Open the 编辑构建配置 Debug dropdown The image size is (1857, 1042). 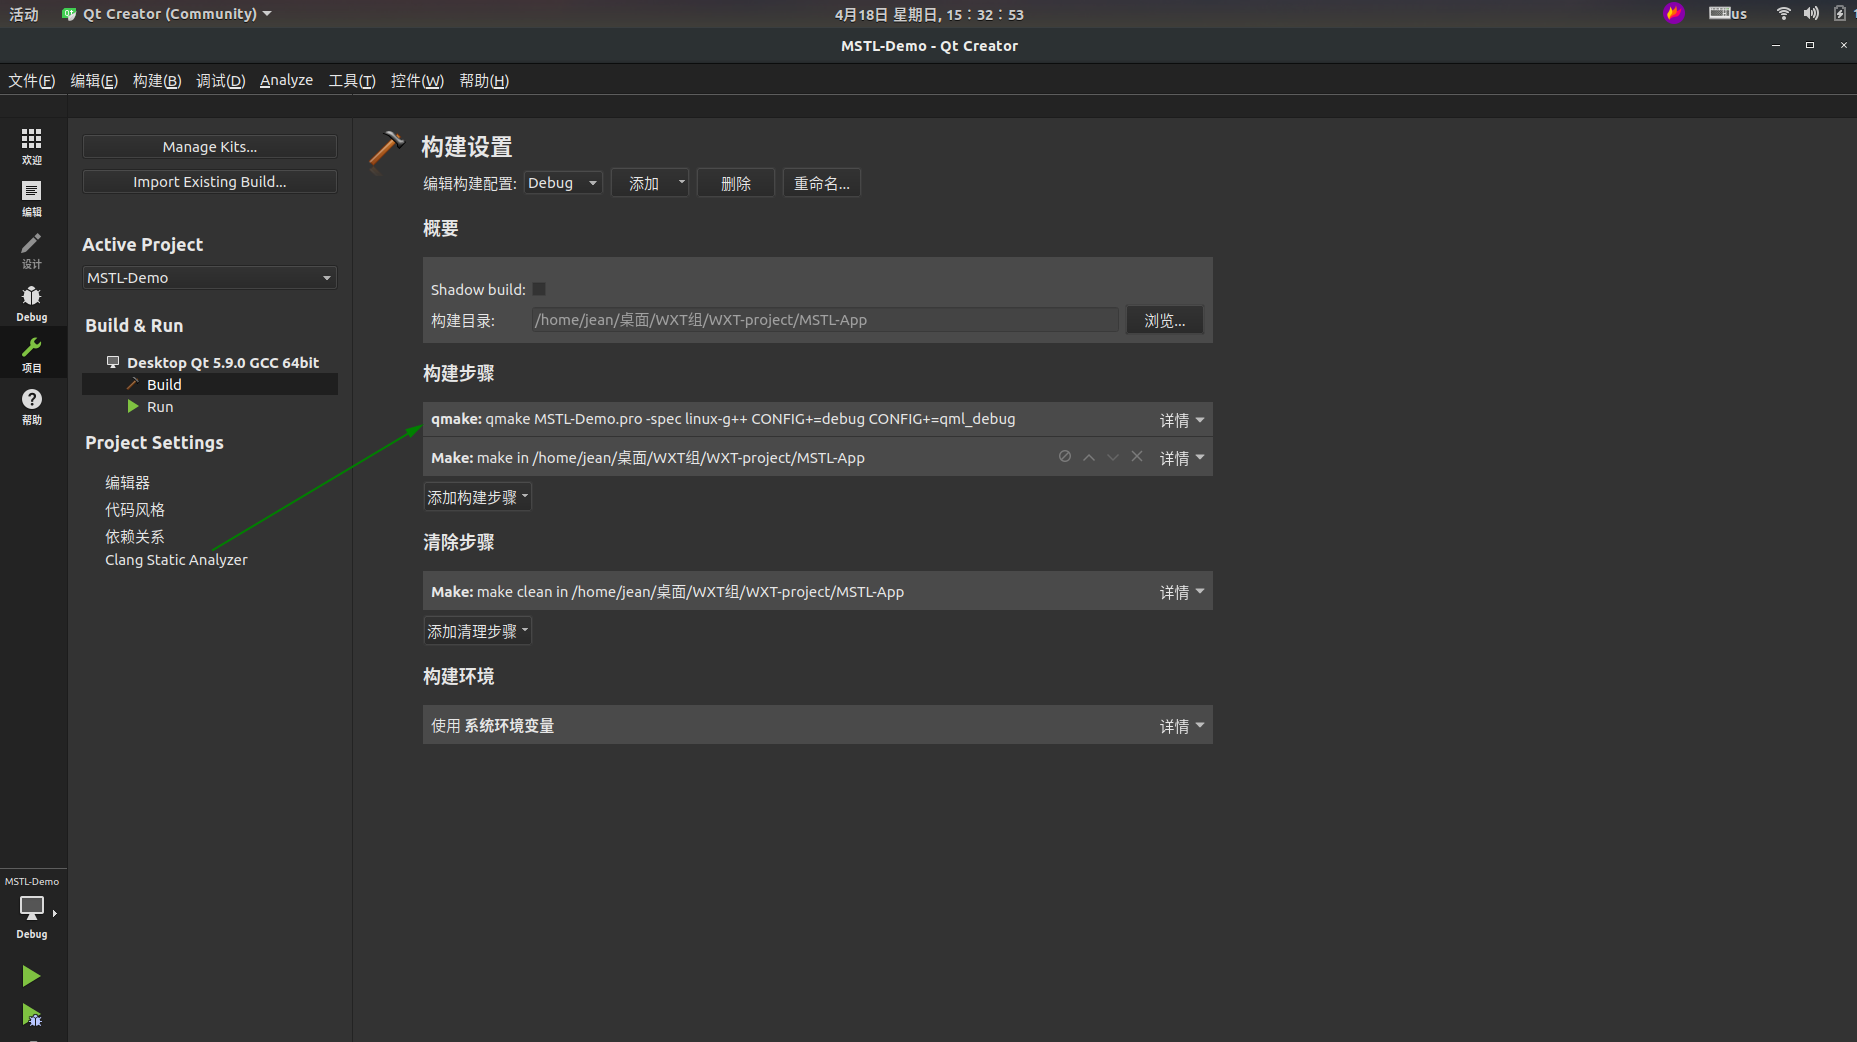point(562,182)
